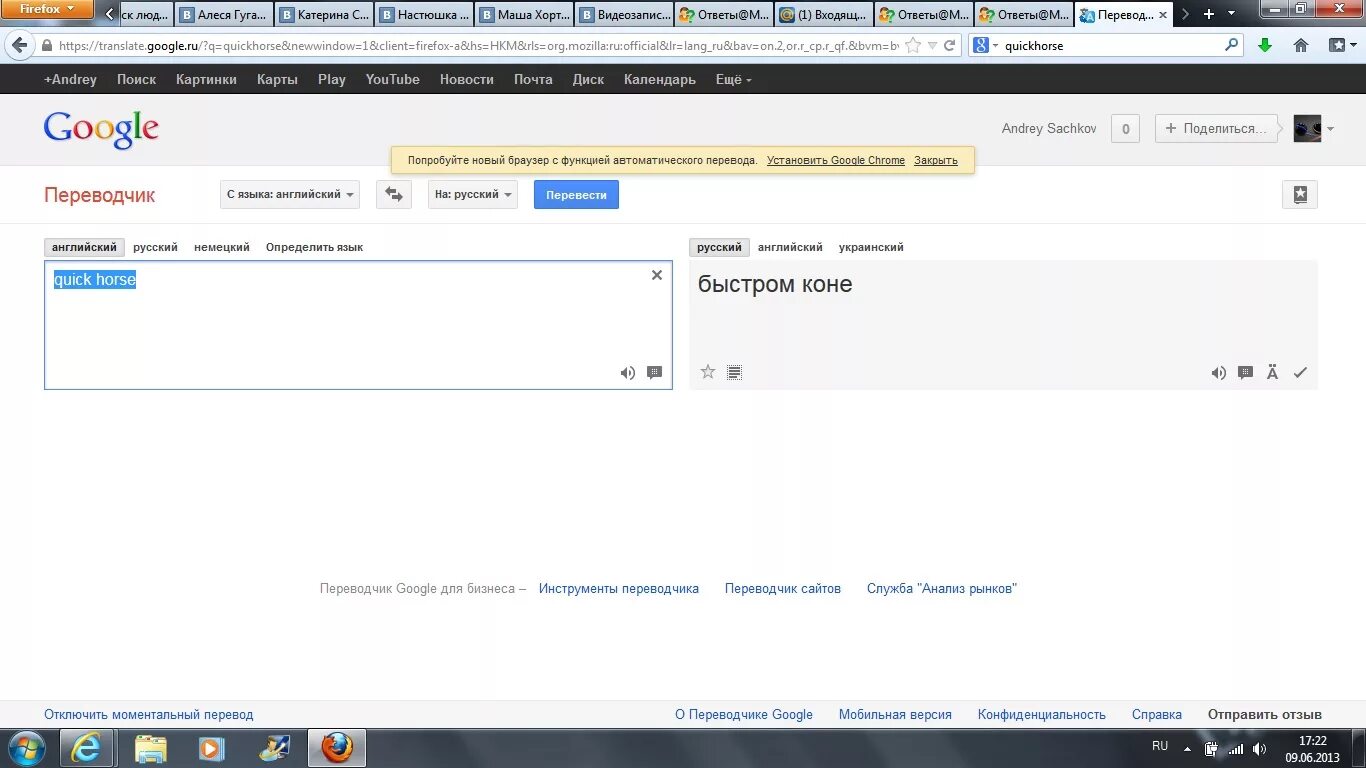Choose search engine dropdown
Image resolution: width=1366 pixels, height=768 pixels.
987,46
